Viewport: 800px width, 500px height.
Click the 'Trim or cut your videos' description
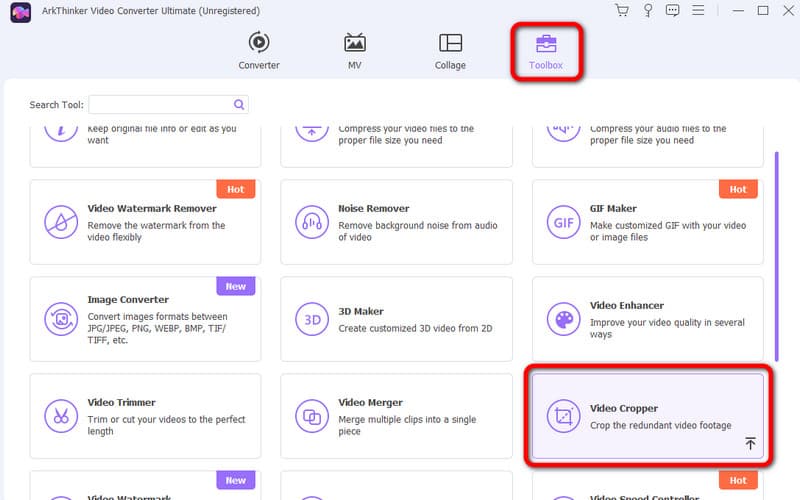pyautogui.click(x=166, y=425)
